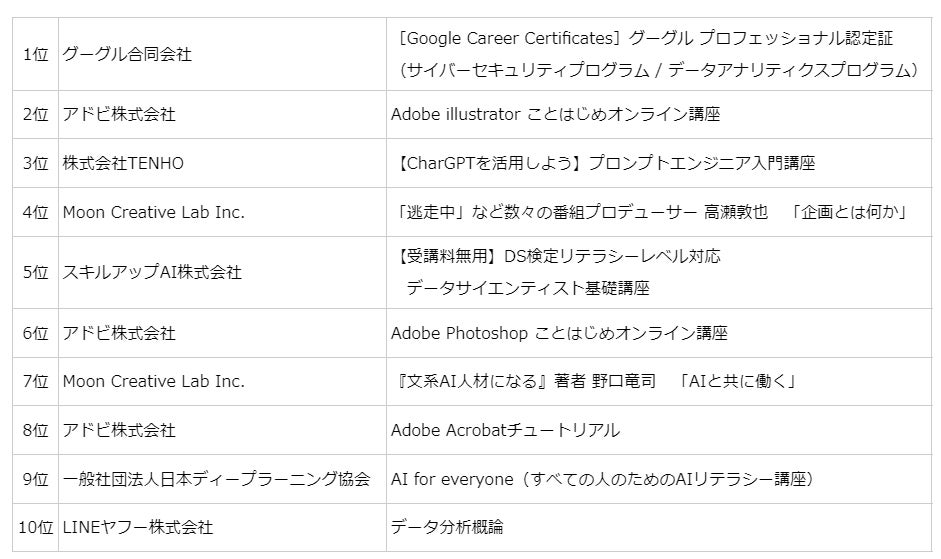Click the 1位 rank cell
The height and width of the screenshot is (559, 941).
35,54
